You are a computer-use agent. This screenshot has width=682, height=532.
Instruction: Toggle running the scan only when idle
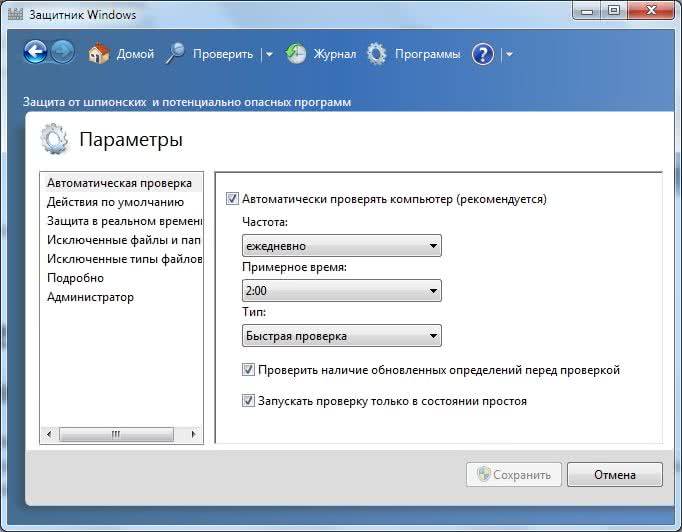(248, 401)
